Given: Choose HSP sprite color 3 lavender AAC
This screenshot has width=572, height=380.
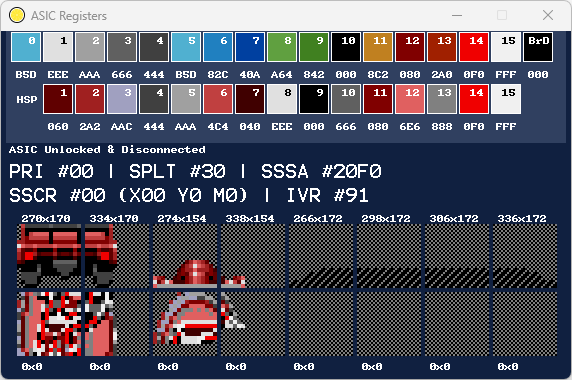Looking at the screenshot, I should click(x=122, y=99).
